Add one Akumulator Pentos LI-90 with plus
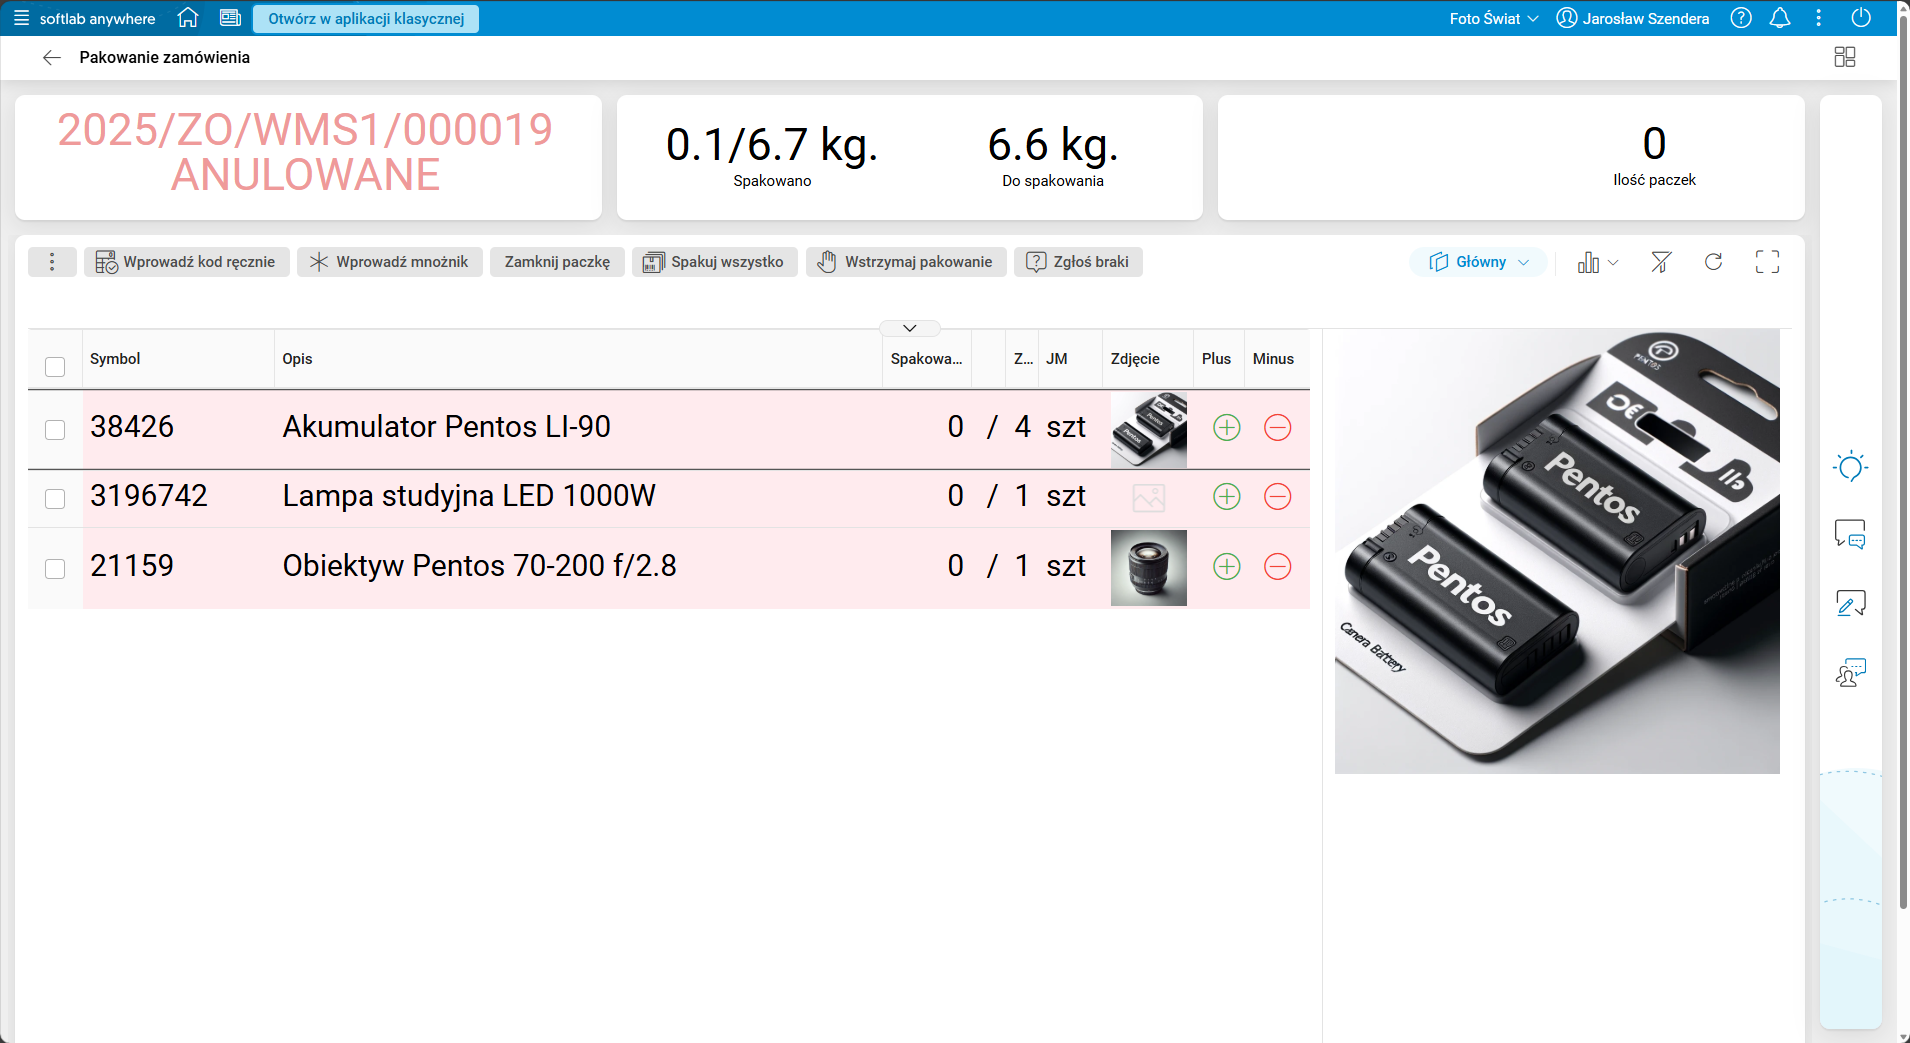1910x1043 pixels. pyautogui.click(x=1226, y=428)
